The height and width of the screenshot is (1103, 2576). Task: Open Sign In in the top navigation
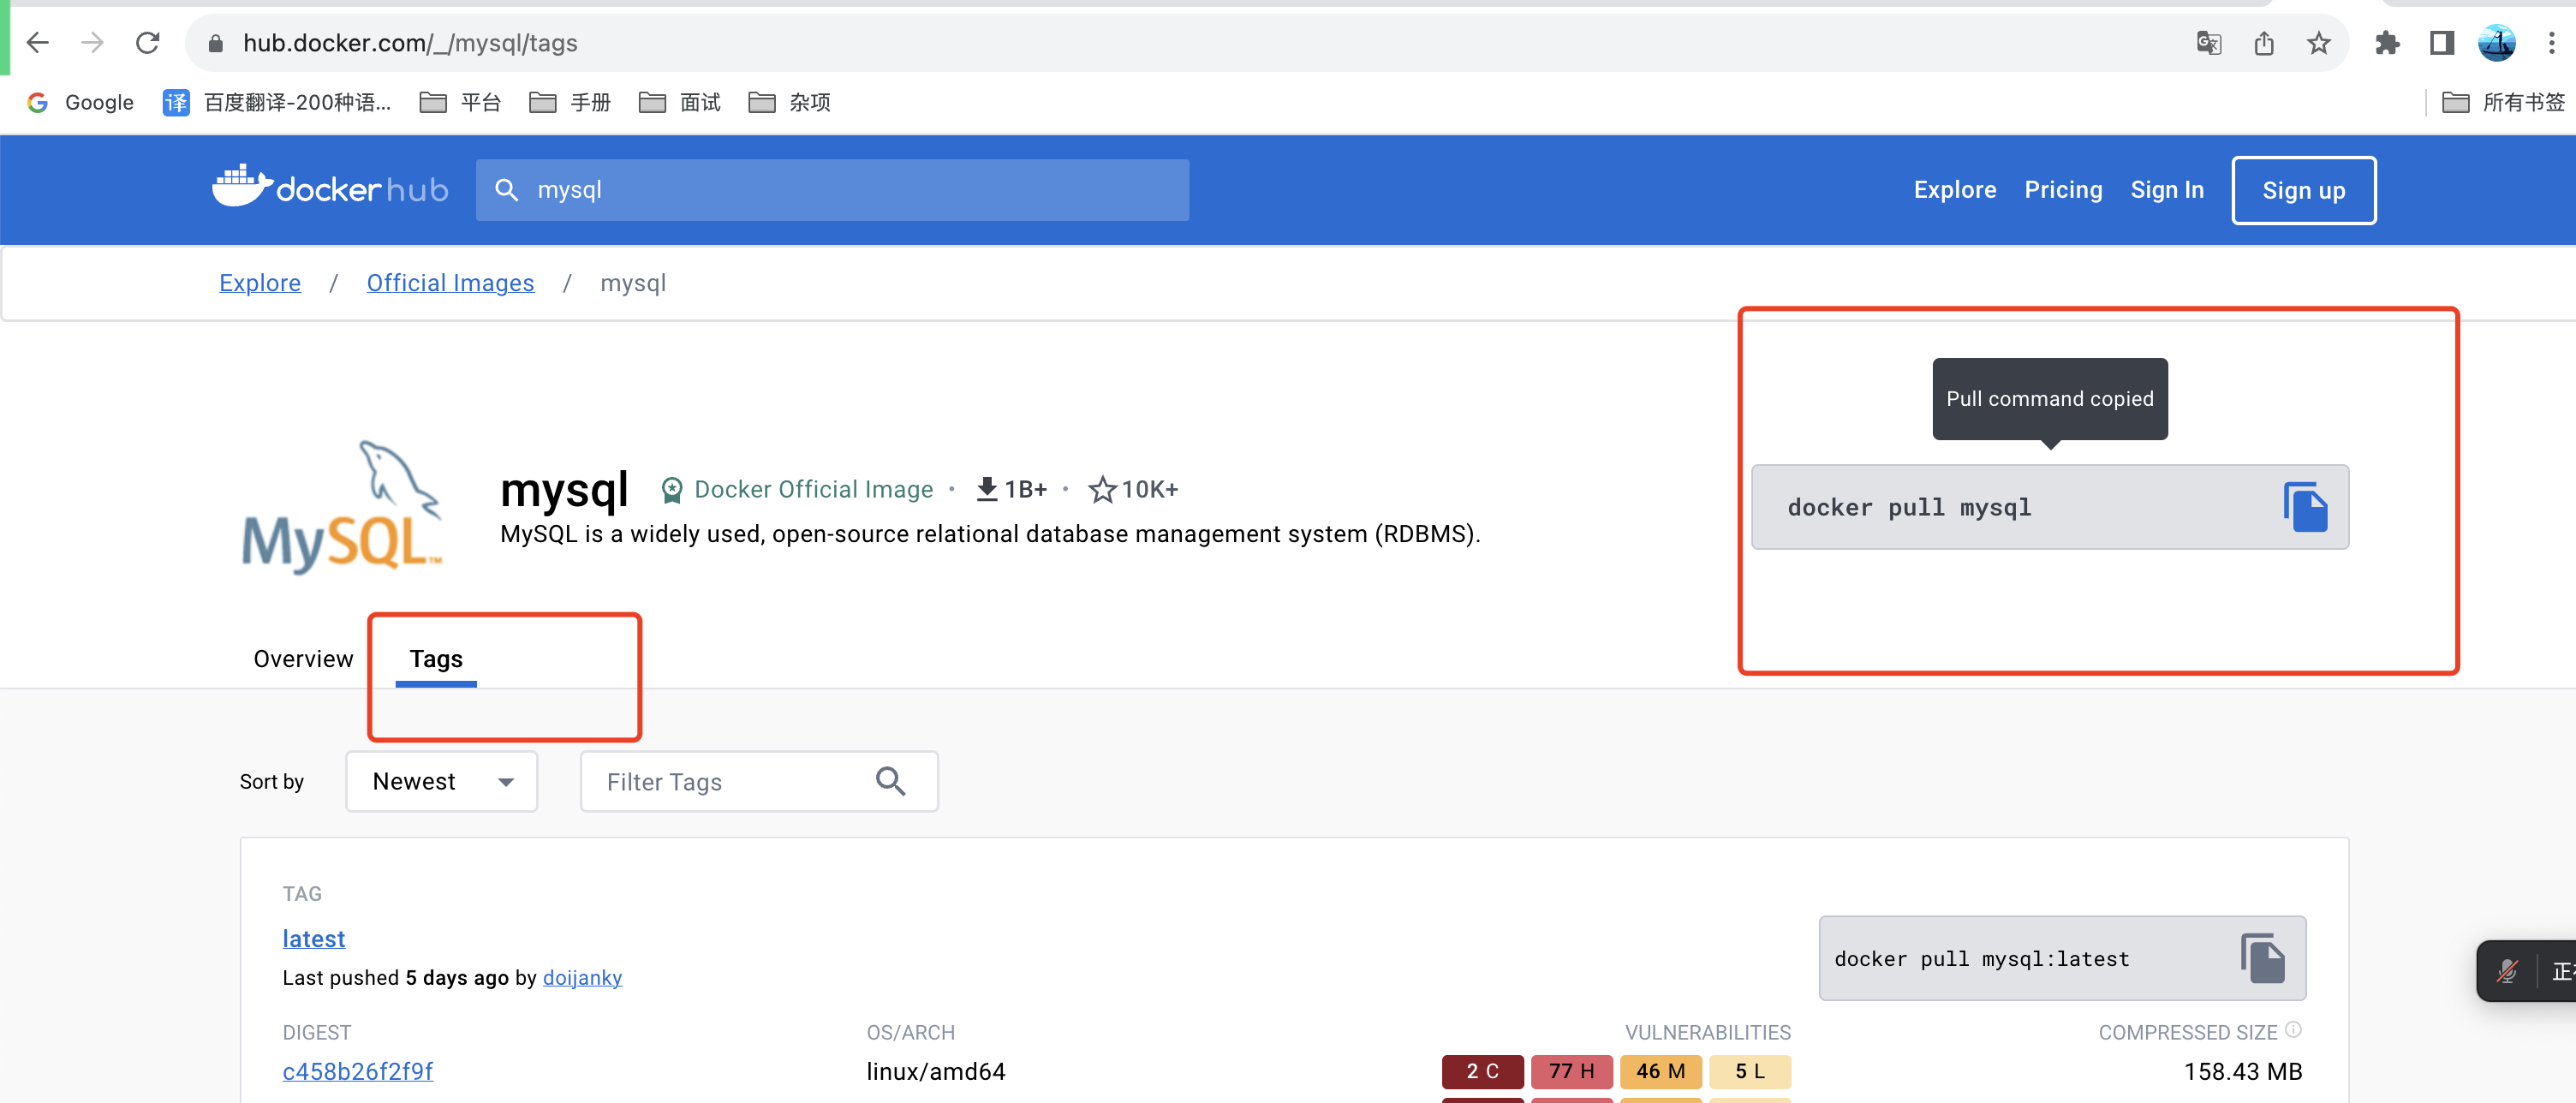[2166, 190]
